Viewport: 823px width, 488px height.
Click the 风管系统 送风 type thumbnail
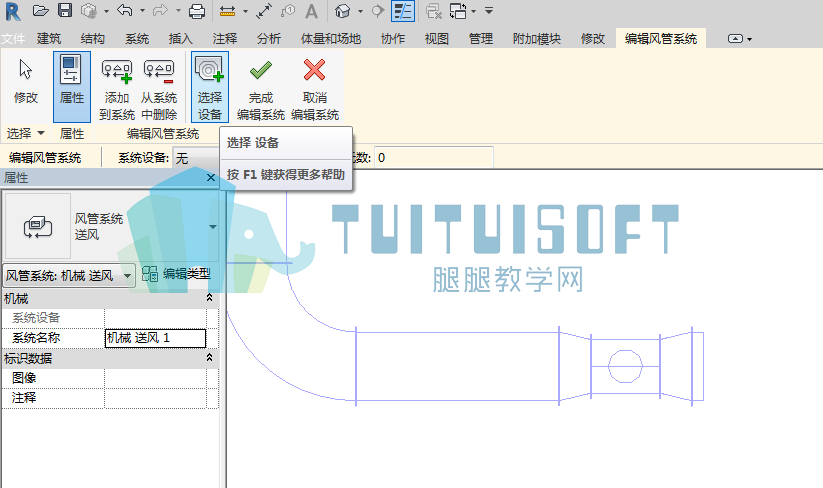pos(38,226)
